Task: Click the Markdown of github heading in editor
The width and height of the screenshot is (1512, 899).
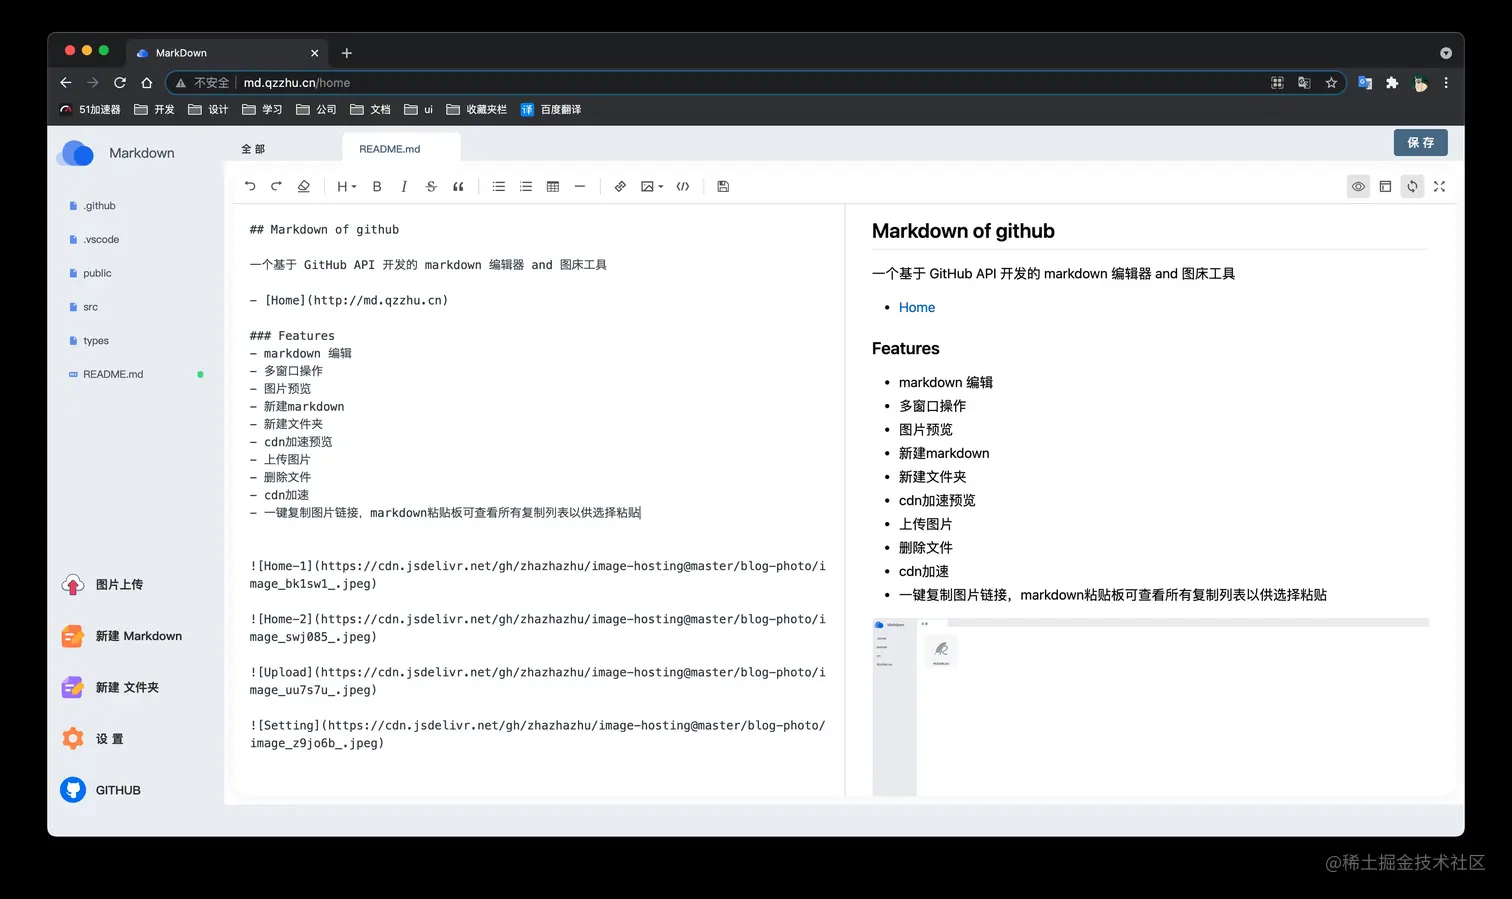Action: (x=324, y=230)
